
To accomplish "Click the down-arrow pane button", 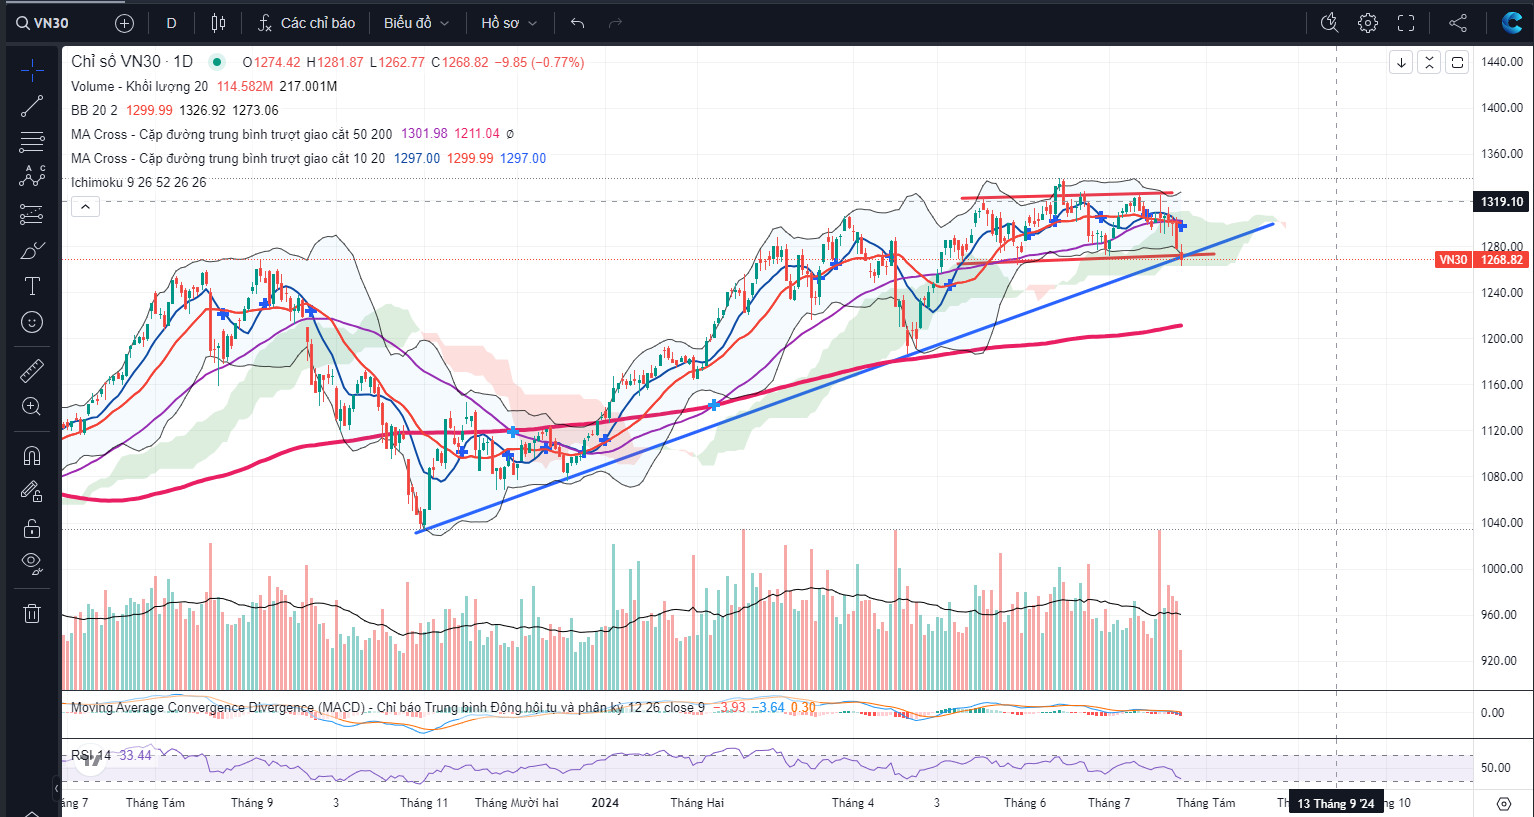I will point(1401,62).
